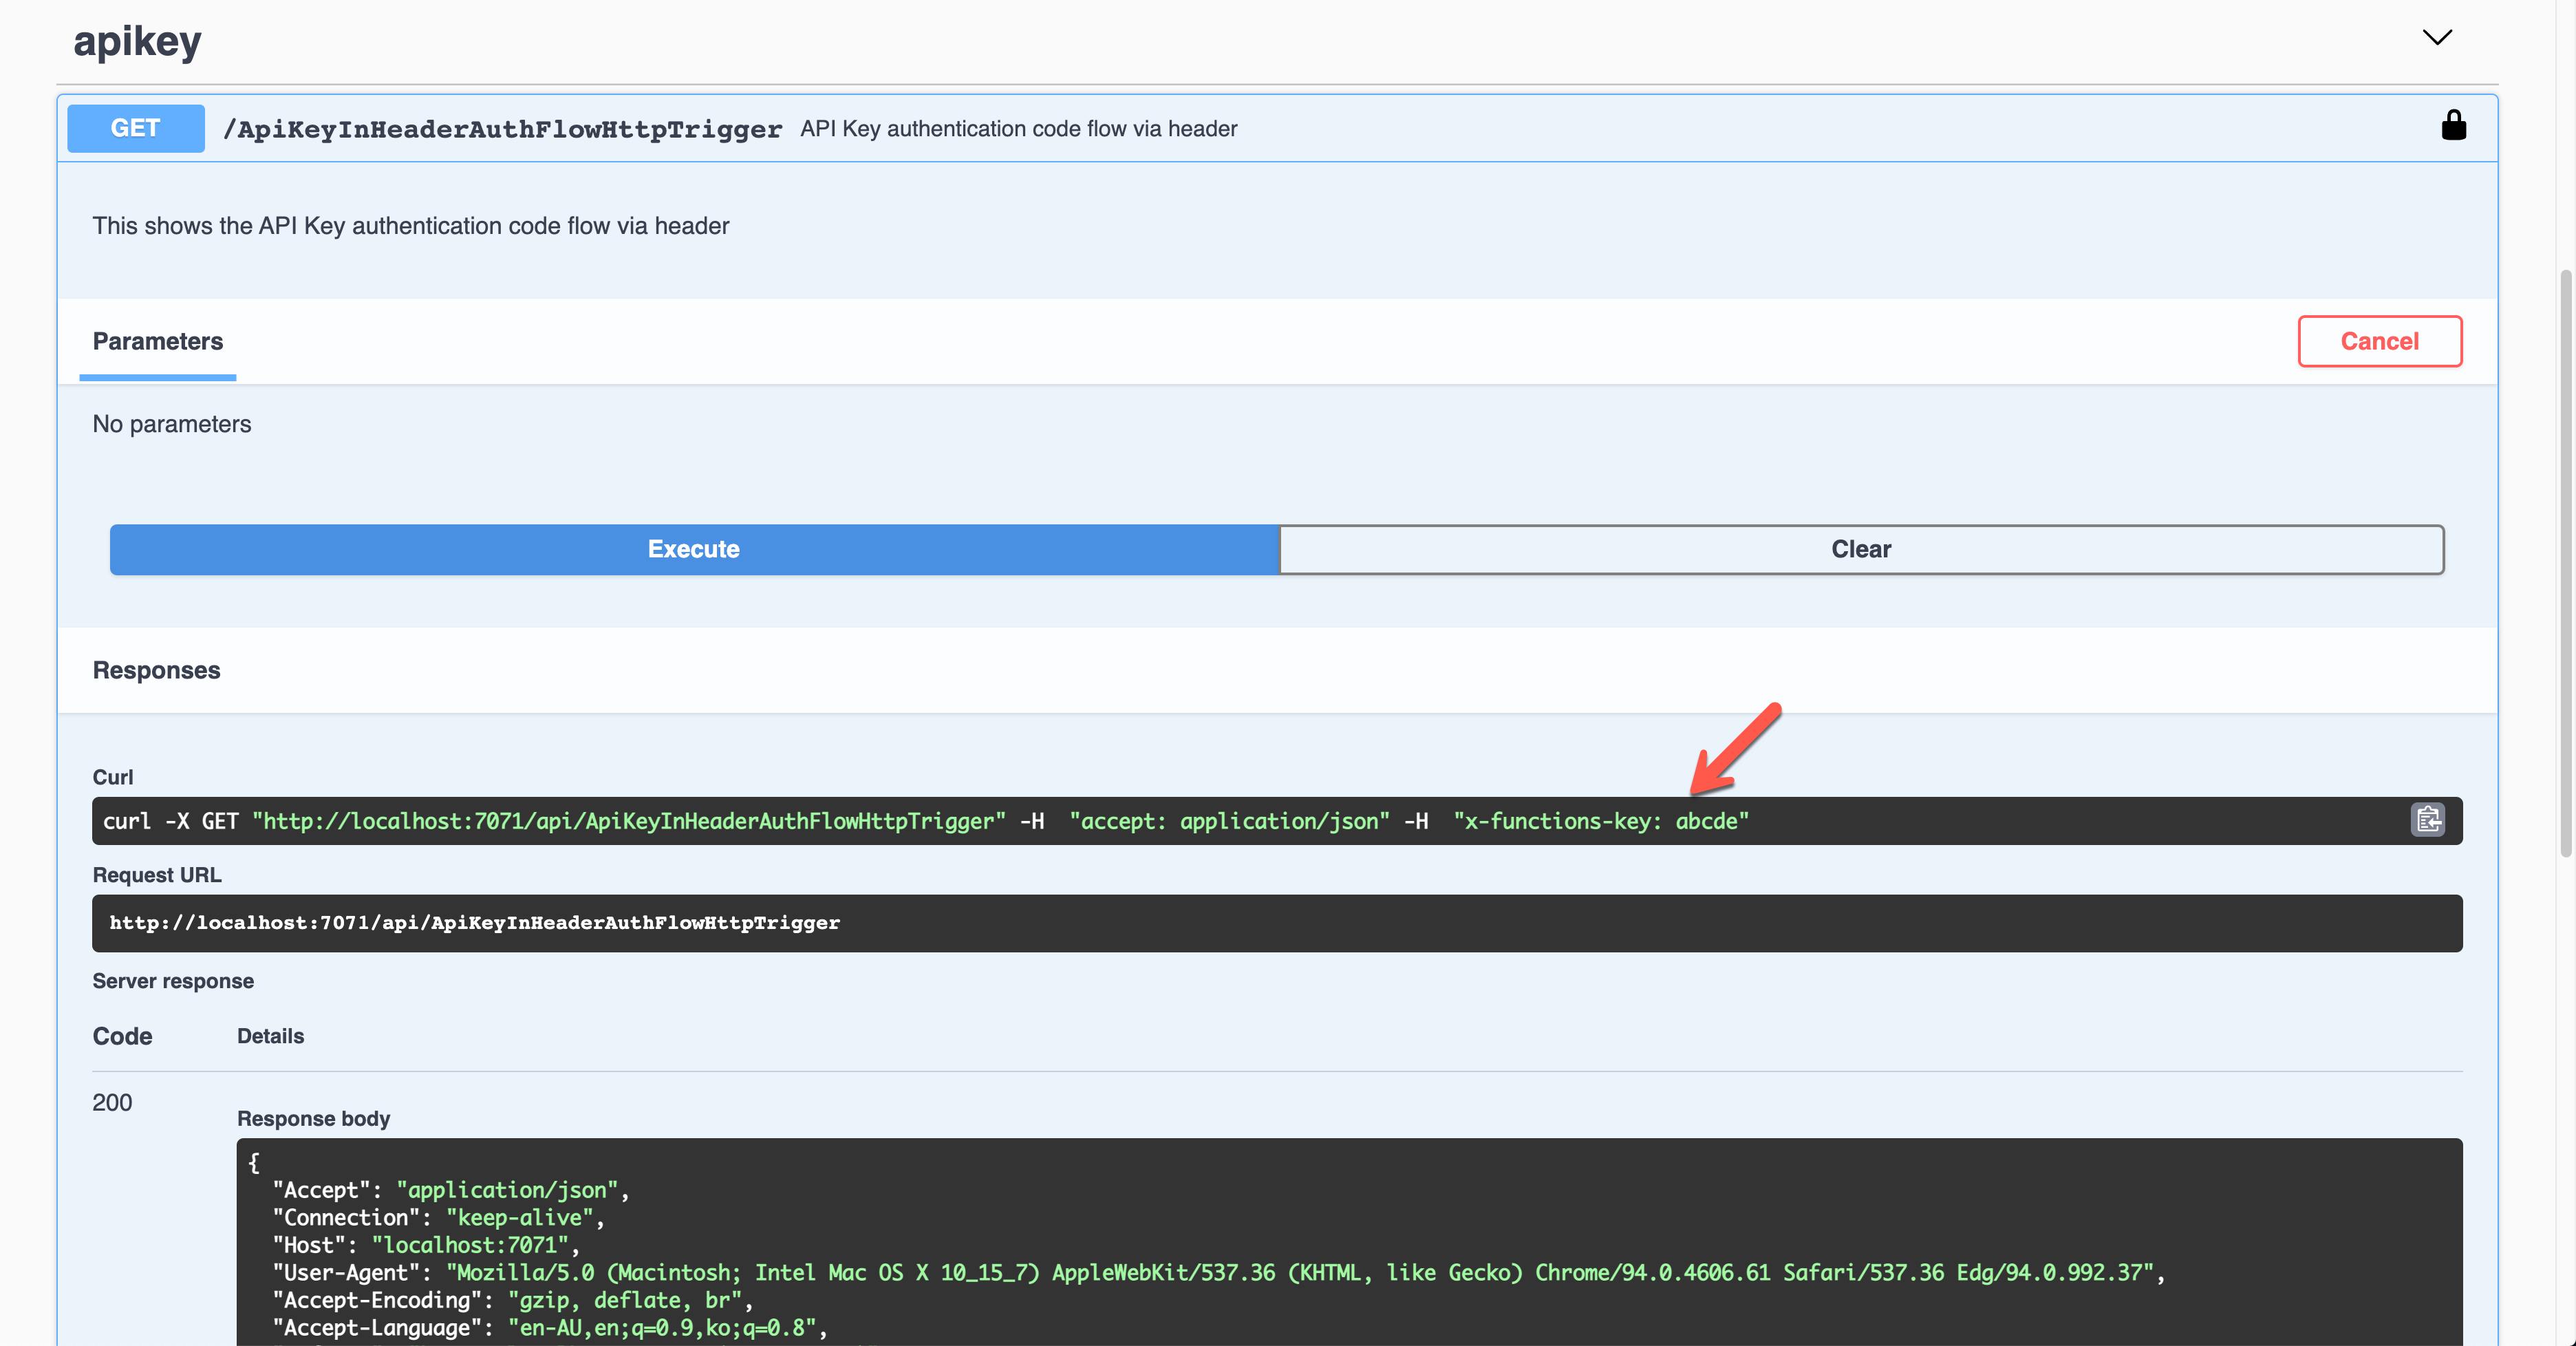Screen dimensions: 2576x1346
Task: Click the Curl label
Action: [113, 777]
